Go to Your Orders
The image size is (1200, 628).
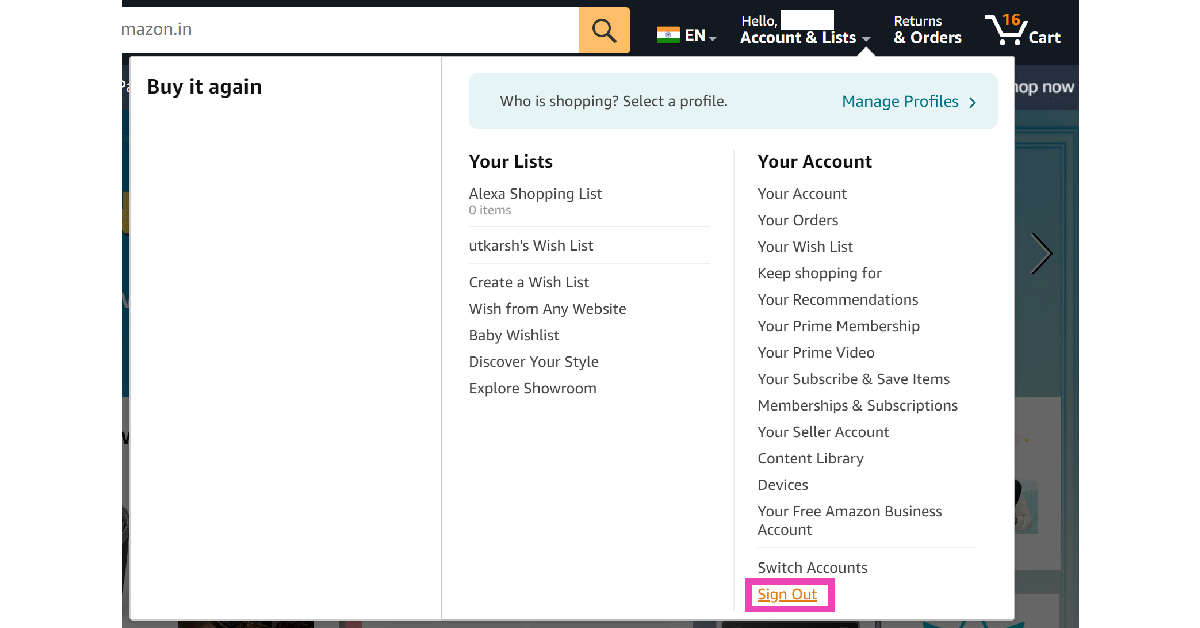coord(798,220)
